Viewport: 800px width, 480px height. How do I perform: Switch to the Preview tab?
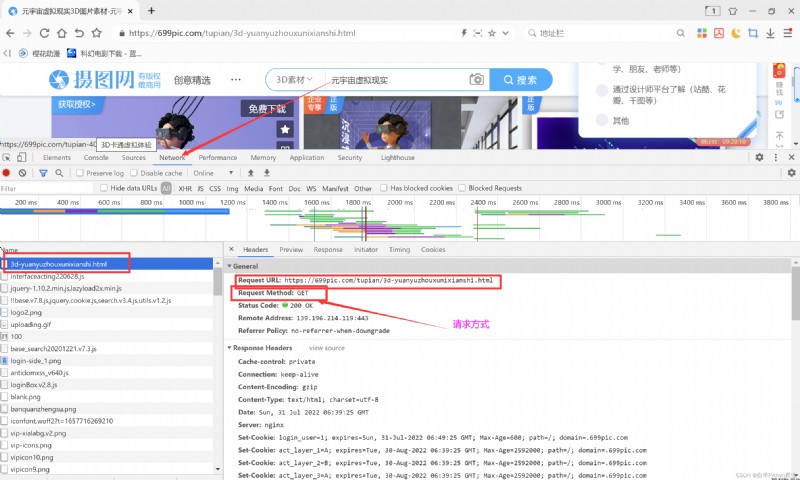coord(291,249)
